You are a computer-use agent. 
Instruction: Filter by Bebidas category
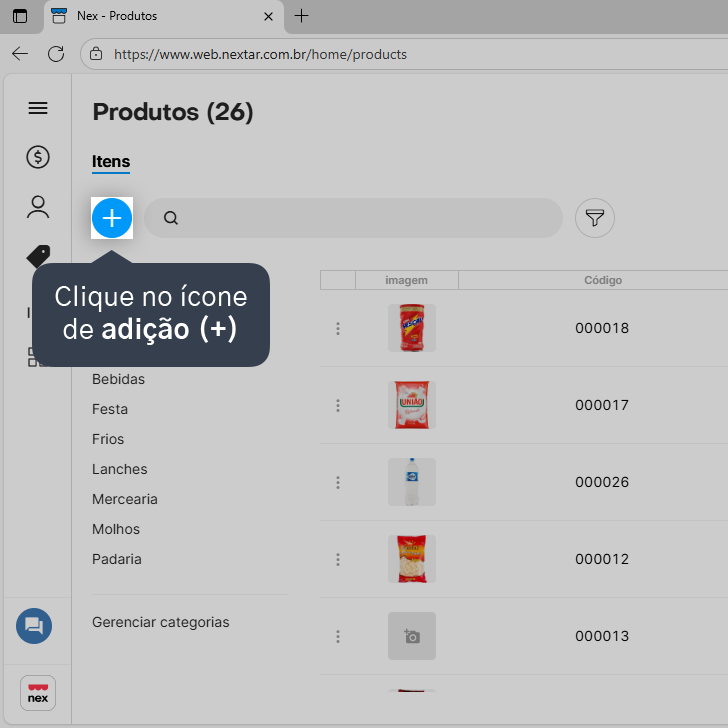pyautogui.click(x=118, y=379)
